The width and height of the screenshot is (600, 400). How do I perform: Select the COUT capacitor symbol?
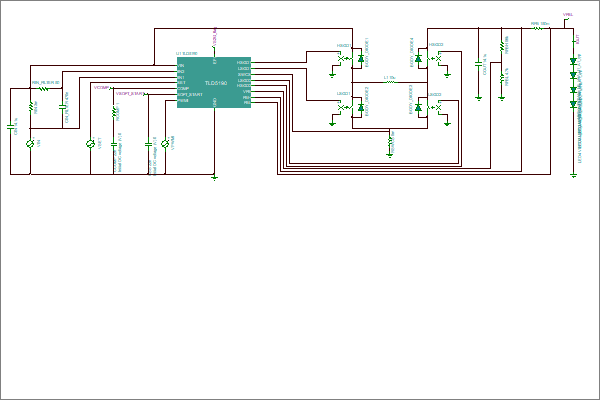click(478, 63)
